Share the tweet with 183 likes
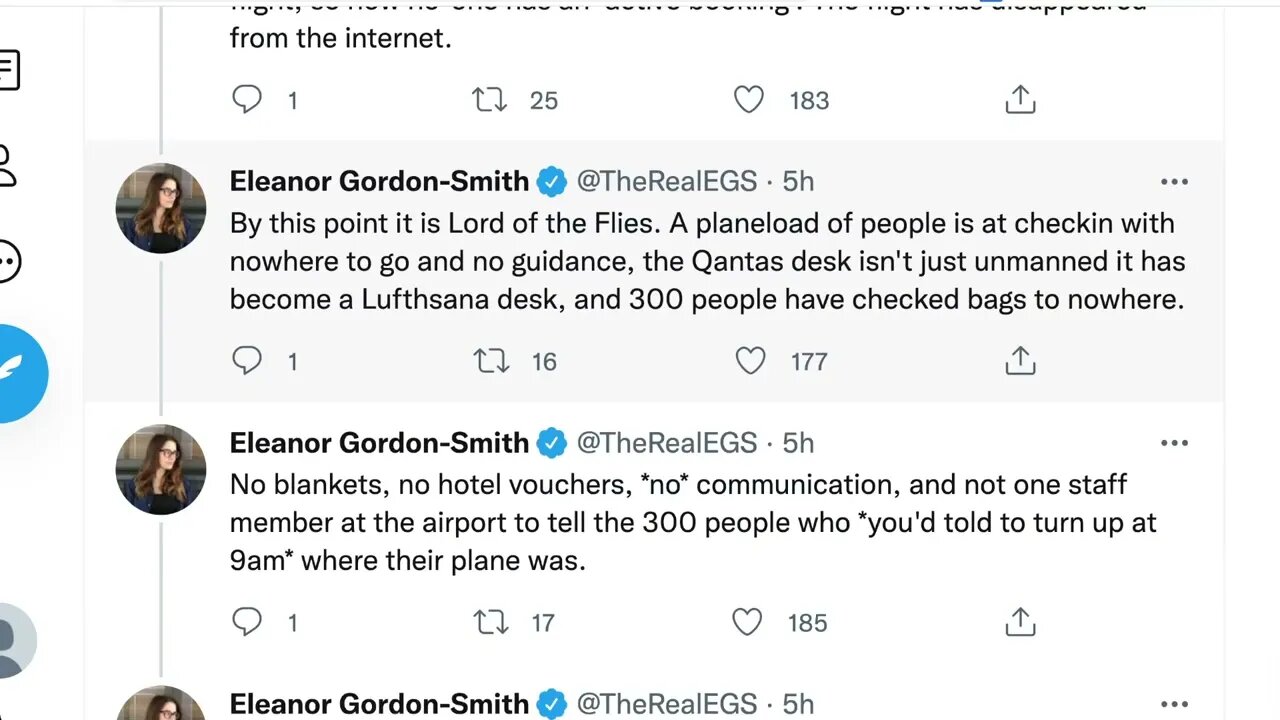 pos(1020,100)
